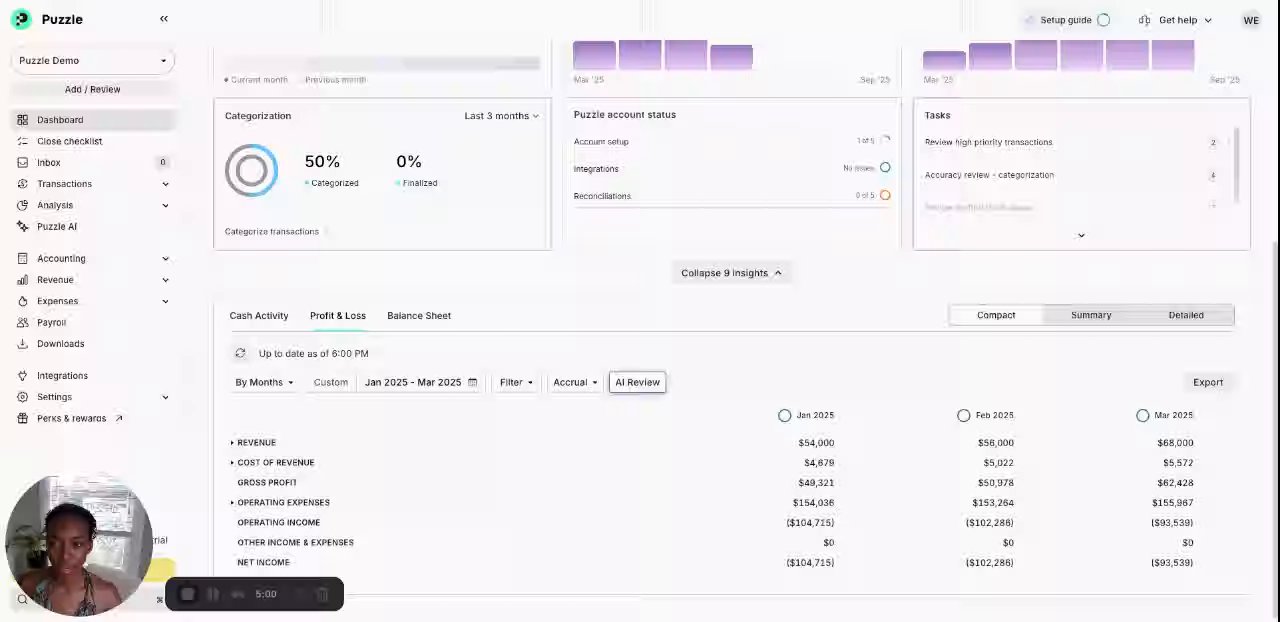Open the Accrual basis dropdown
The height and width of the screenshot is (622, 1280).
pyautogui.click(x=575, y=382)
